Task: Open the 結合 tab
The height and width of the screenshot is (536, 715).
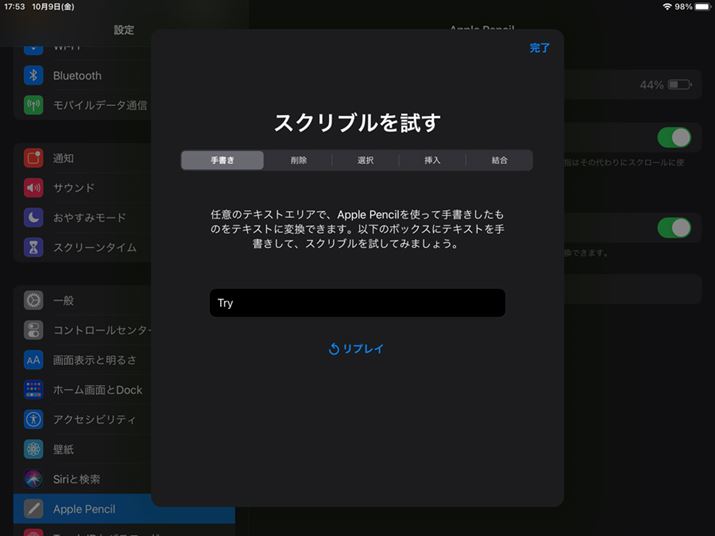Action: click(x=499, y=160)
